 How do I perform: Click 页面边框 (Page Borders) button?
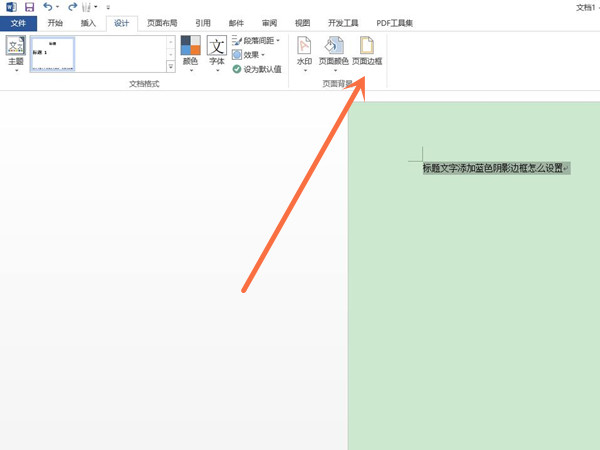pyautogui.click(x=367, y=52)
